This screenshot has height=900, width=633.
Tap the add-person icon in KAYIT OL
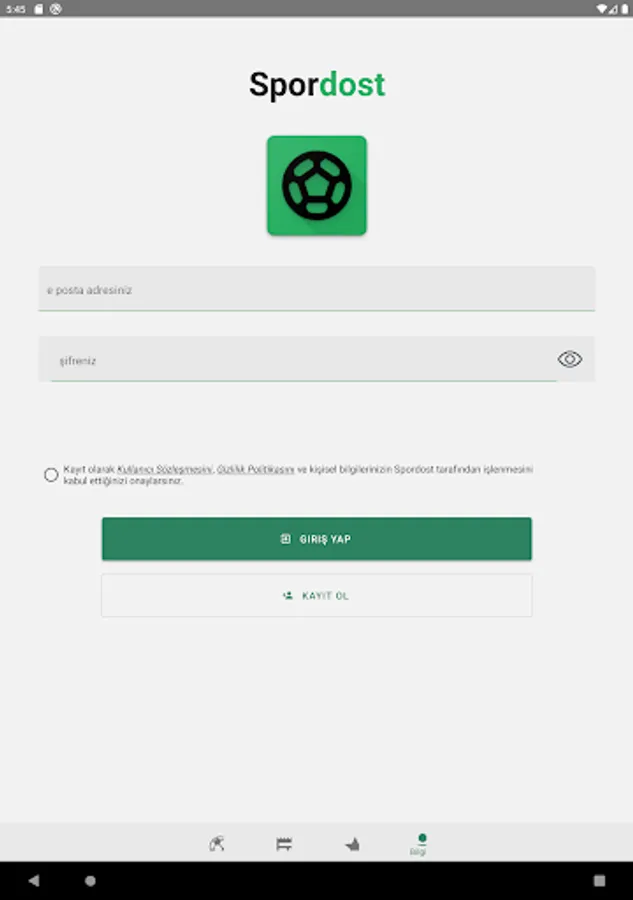tap(288, 596)
